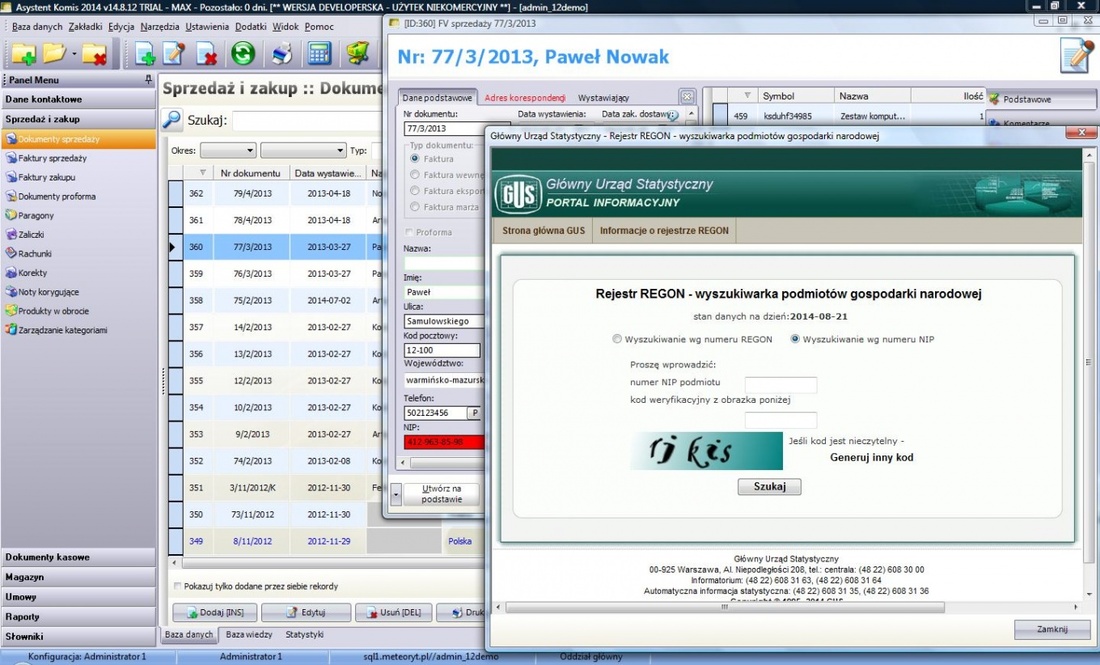Click the green refresh icon
1100x665 pixels.
pos(243,53)
